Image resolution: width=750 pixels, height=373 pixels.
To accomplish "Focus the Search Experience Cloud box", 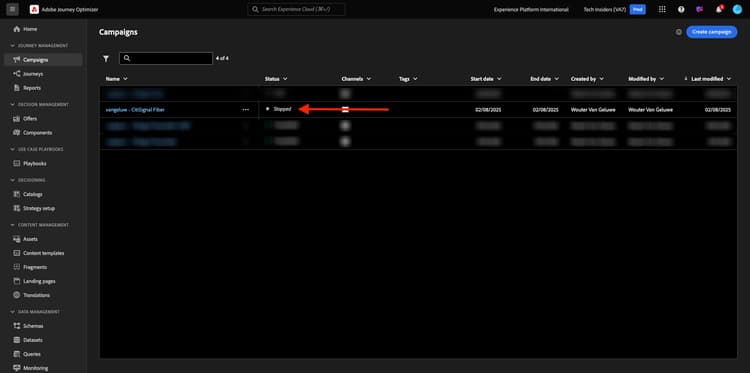I will pos(296,9).
